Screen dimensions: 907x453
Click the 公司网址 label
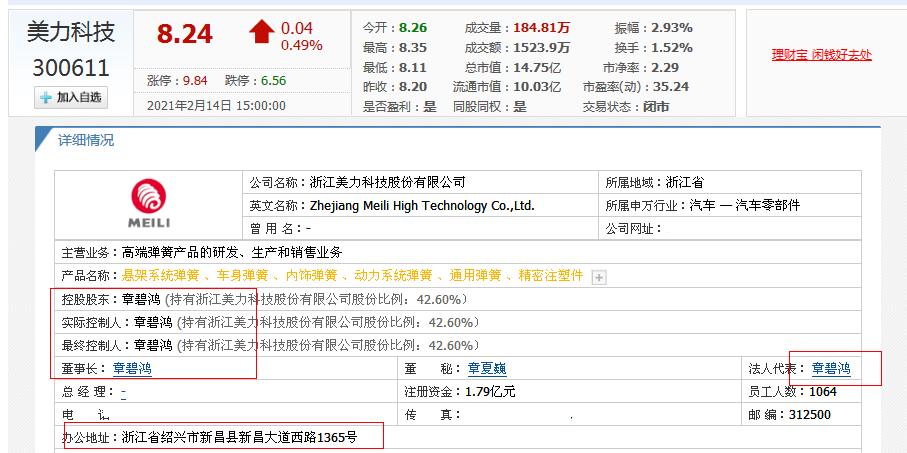point(633,229)
